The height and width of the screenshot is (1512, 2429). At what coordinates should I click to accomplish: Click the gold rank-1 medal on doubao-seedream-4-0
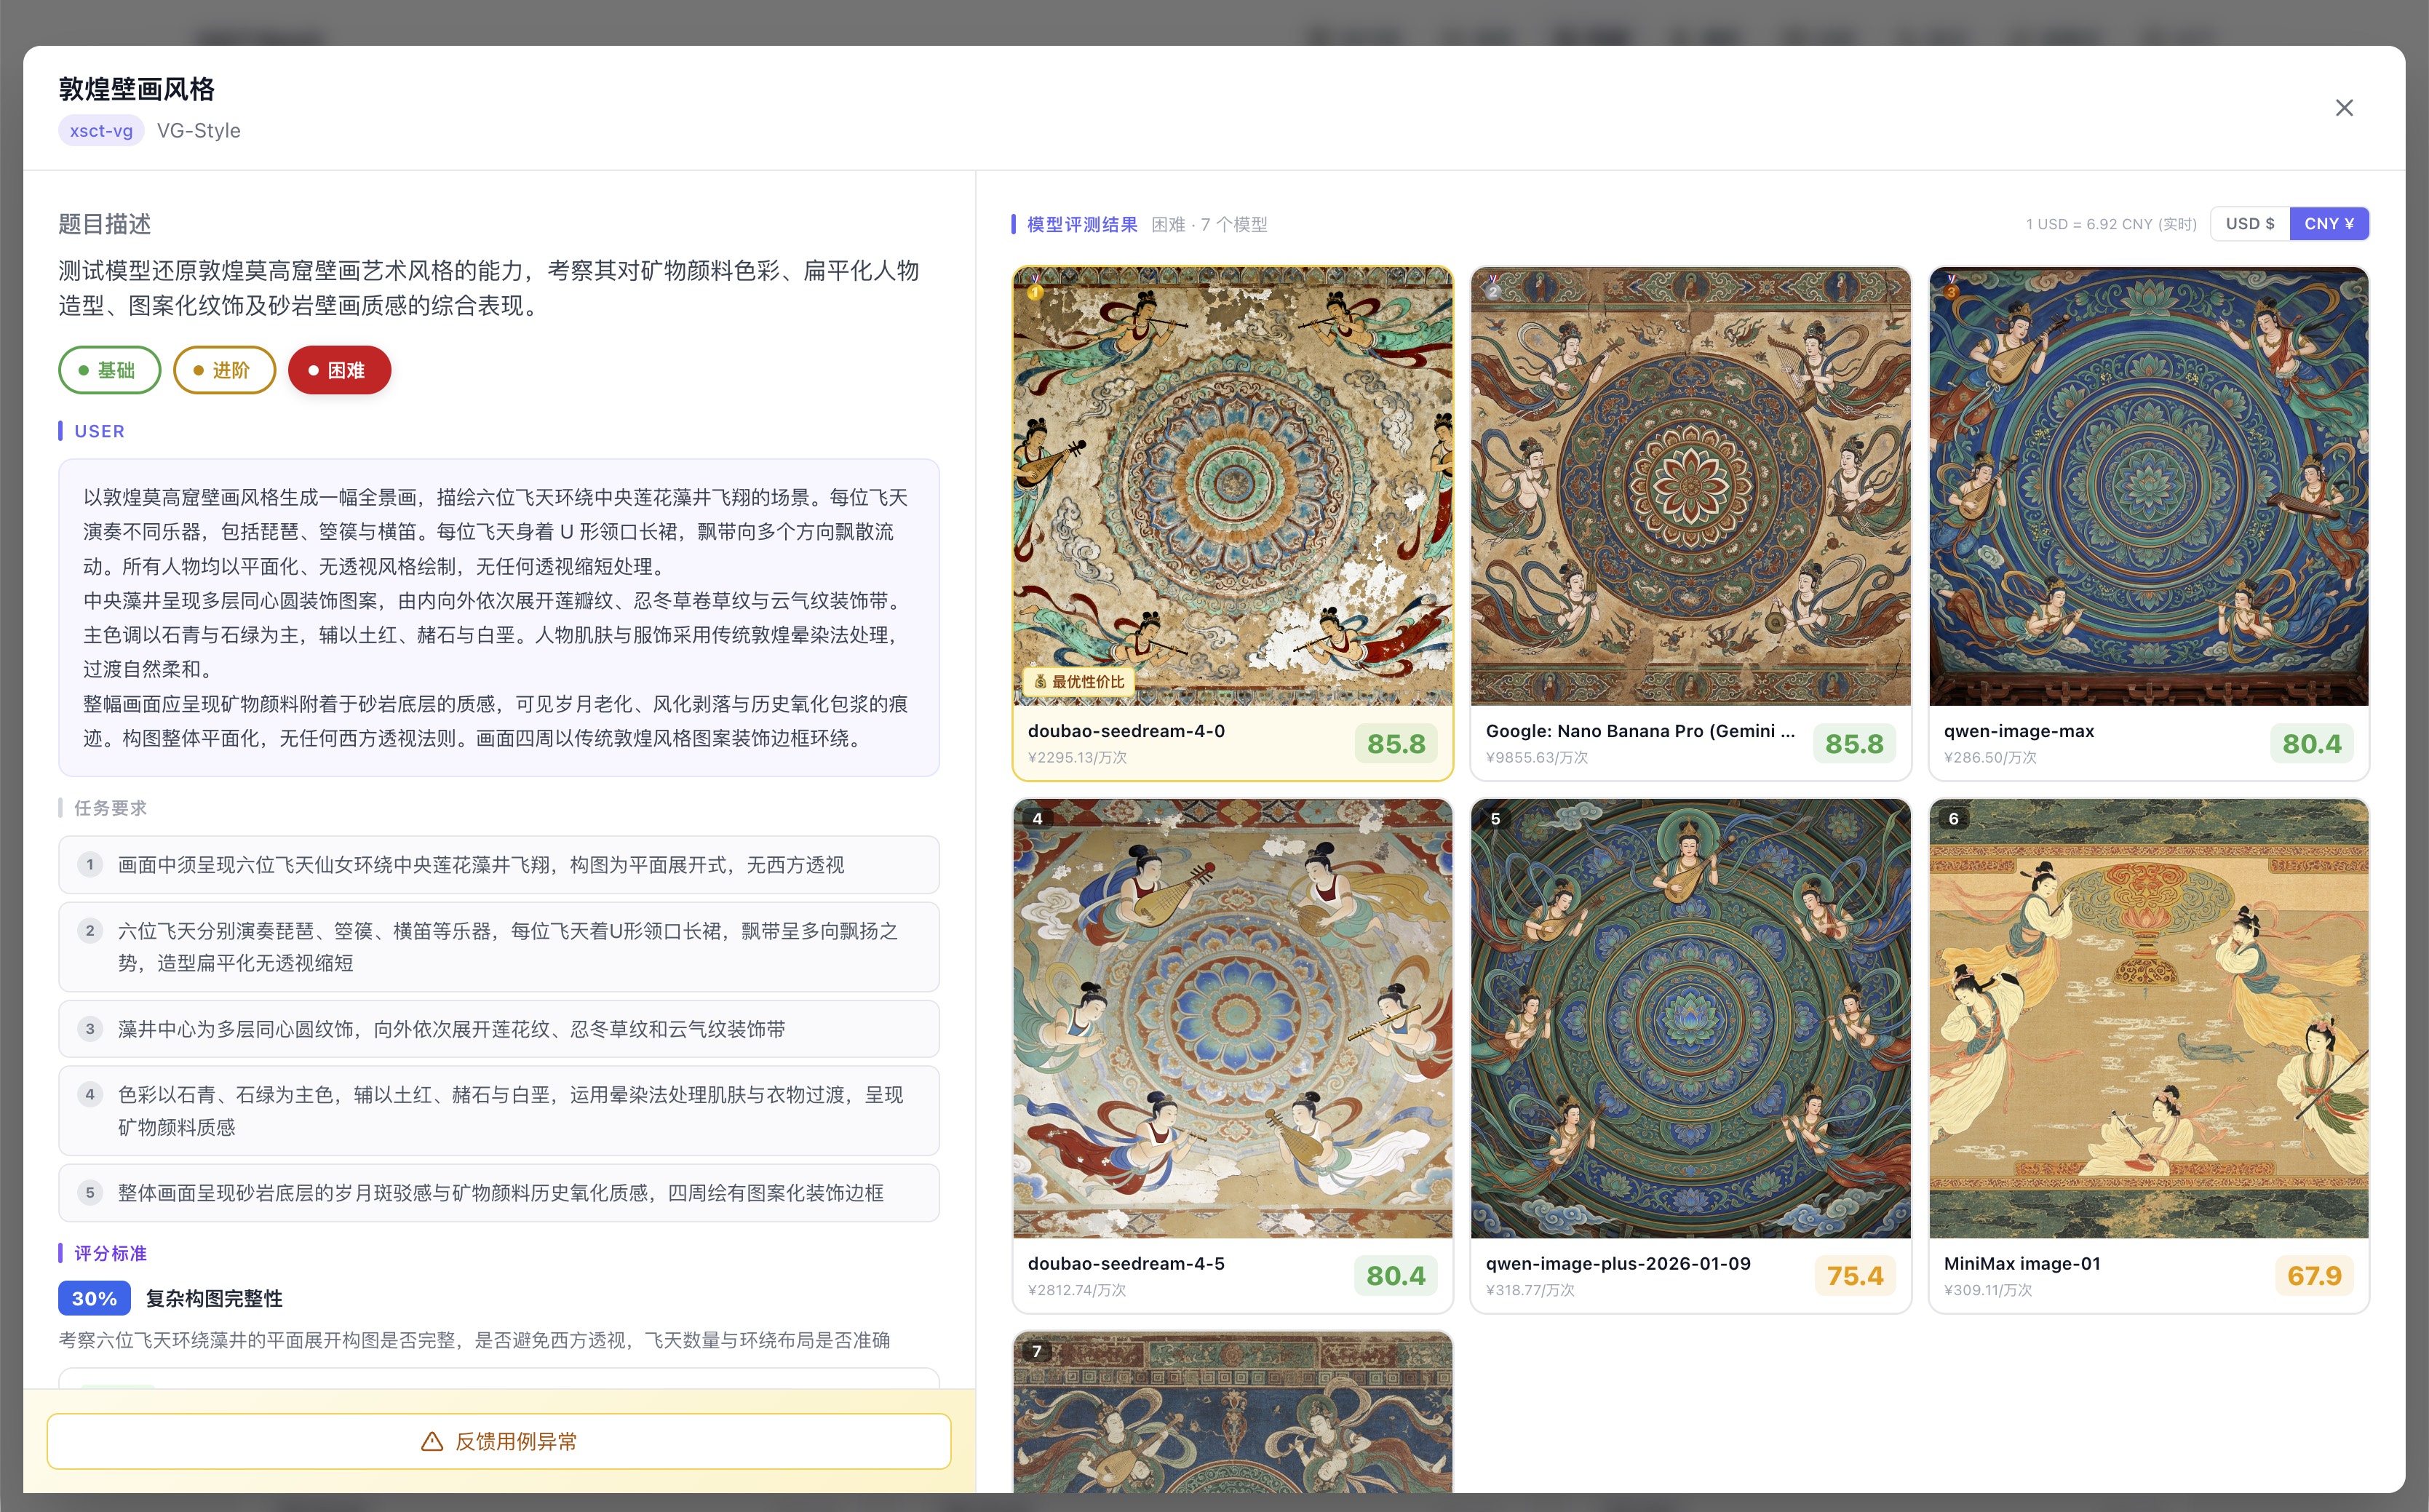(x=1035, y=292)
